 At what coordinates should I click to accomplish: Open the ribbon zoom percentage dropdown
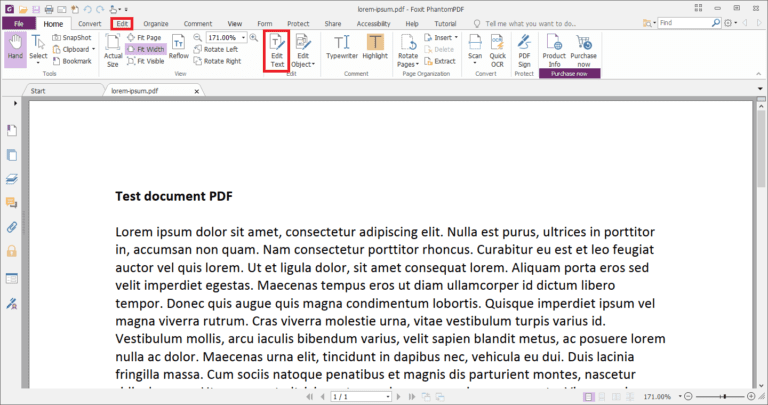point(243,38)
